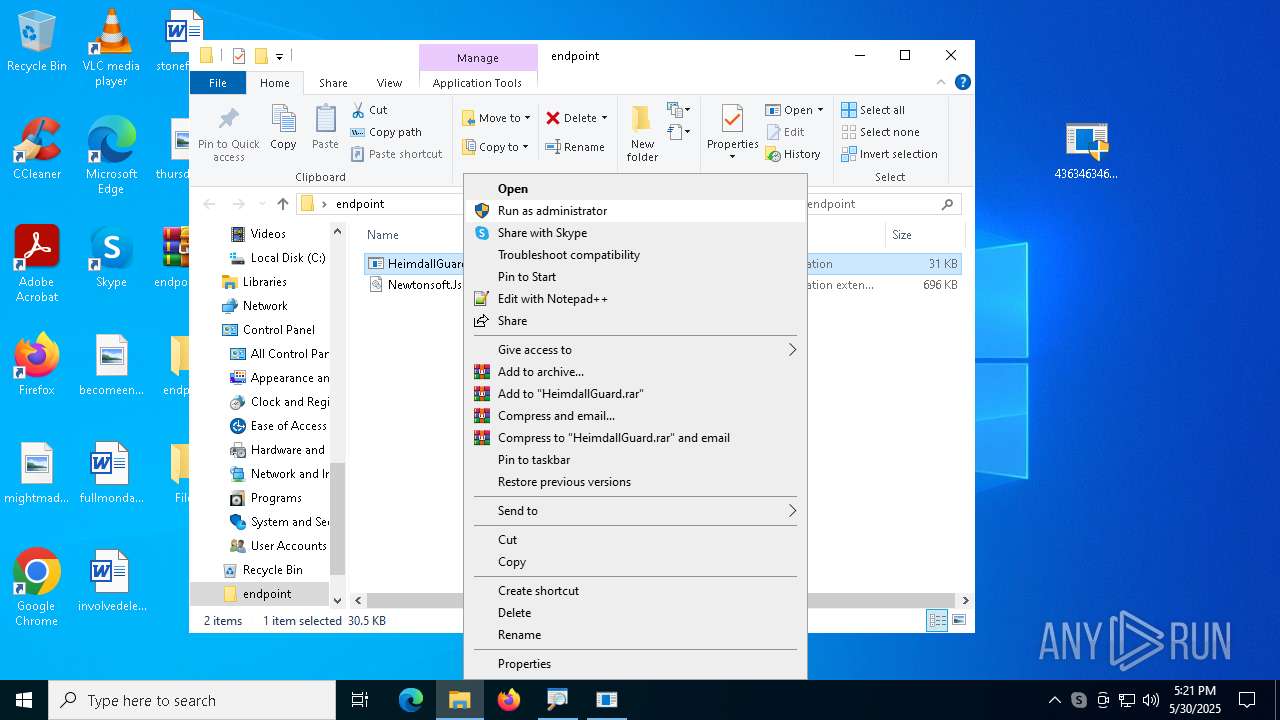Switch to the Share ribbon tab
The width and height of the screenshot is (1280, 720).
coord(333,83)
